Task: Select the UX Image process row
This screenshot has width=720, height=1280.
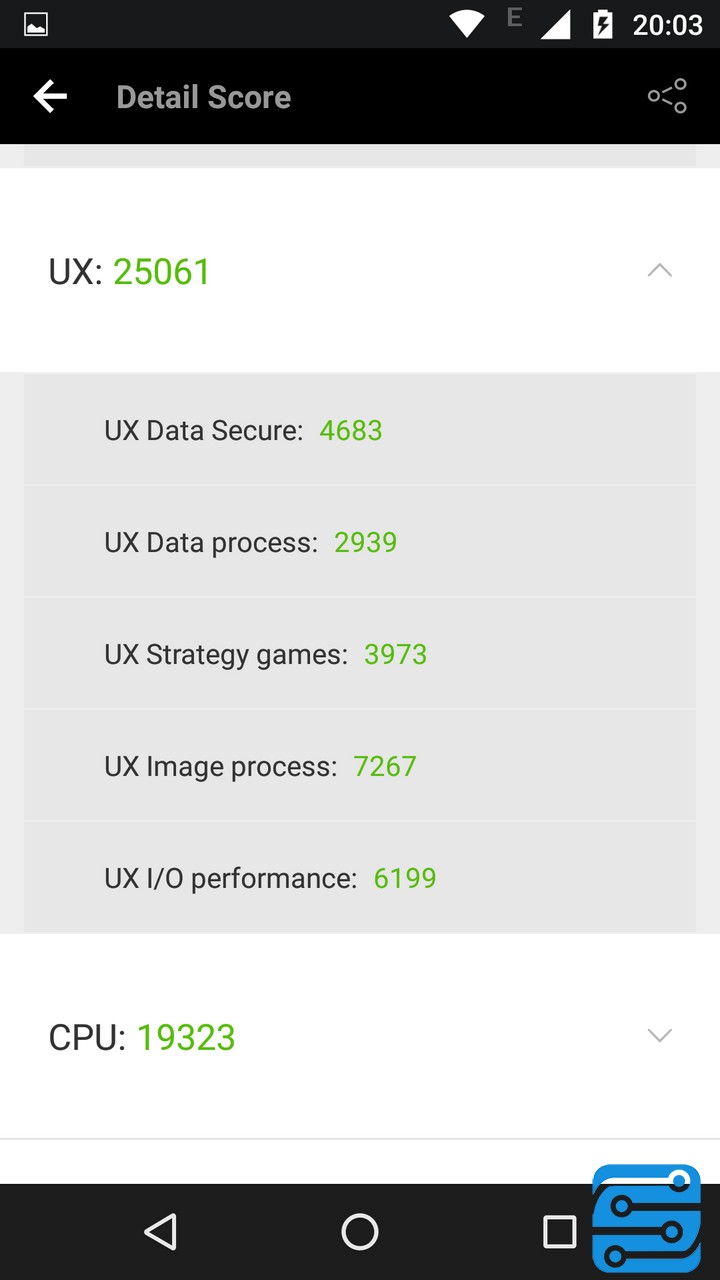Action: (360, 766)
